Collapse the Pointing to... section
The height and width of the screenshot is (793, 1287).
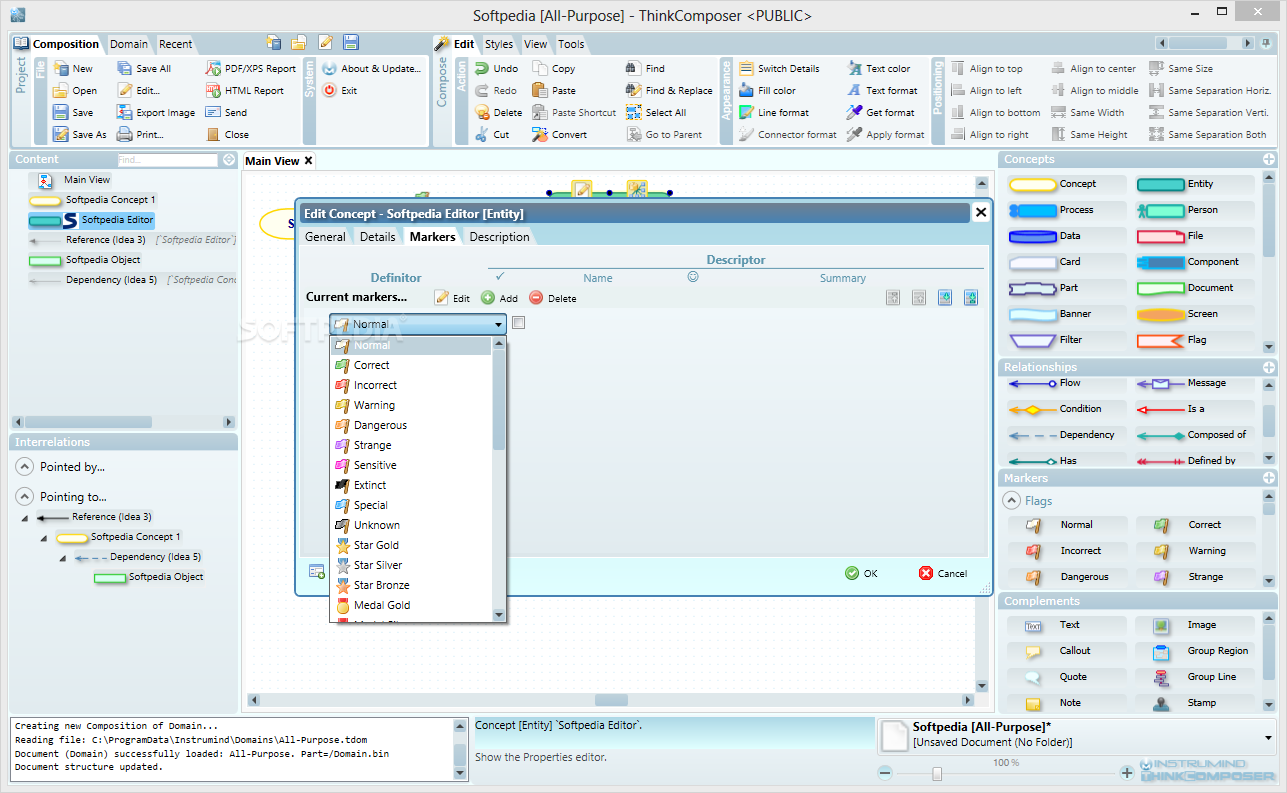pyautogui.click(x=24, y=497)
